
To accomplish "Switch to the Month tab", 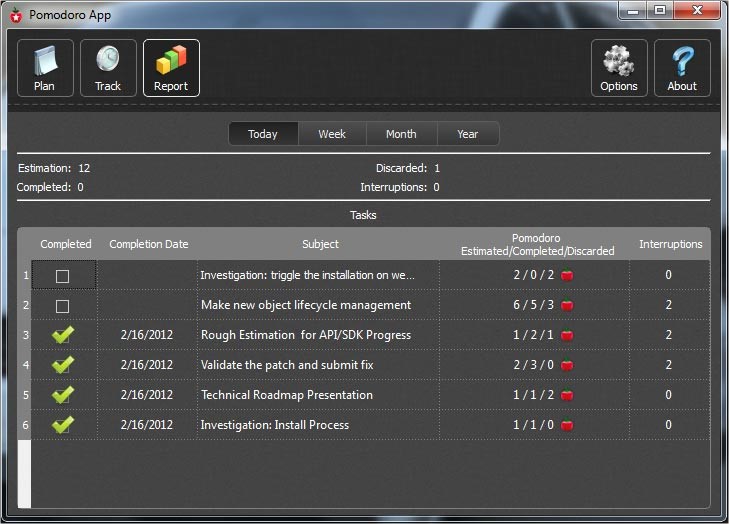I will (401, 134).
